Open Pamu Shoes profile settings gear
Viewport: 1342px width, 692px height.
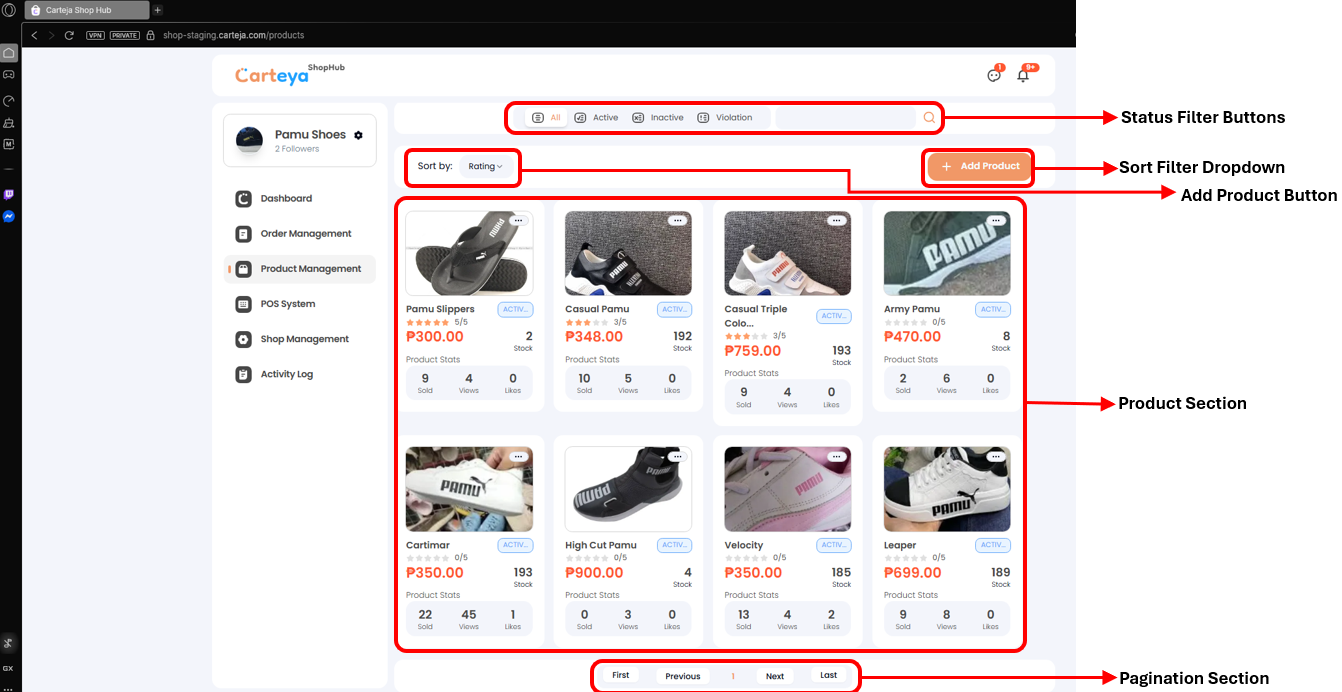tap(360, 133)
